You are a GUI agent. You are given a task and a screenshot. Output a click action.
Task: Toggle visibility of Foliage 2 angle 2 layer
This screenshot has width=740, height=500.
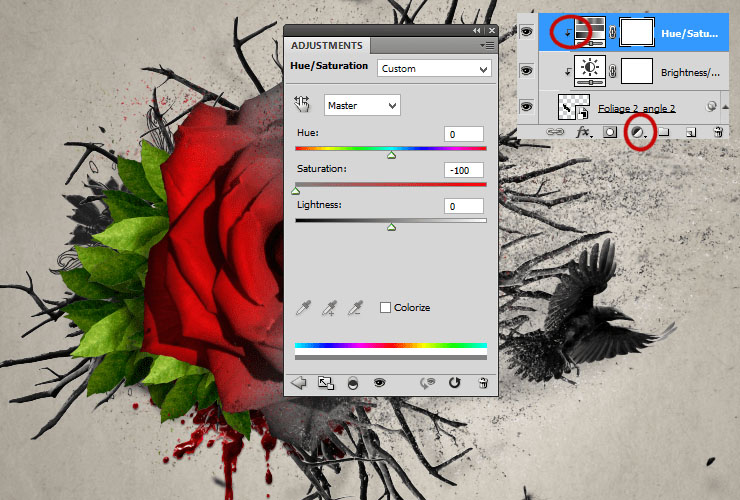[526, 107]
